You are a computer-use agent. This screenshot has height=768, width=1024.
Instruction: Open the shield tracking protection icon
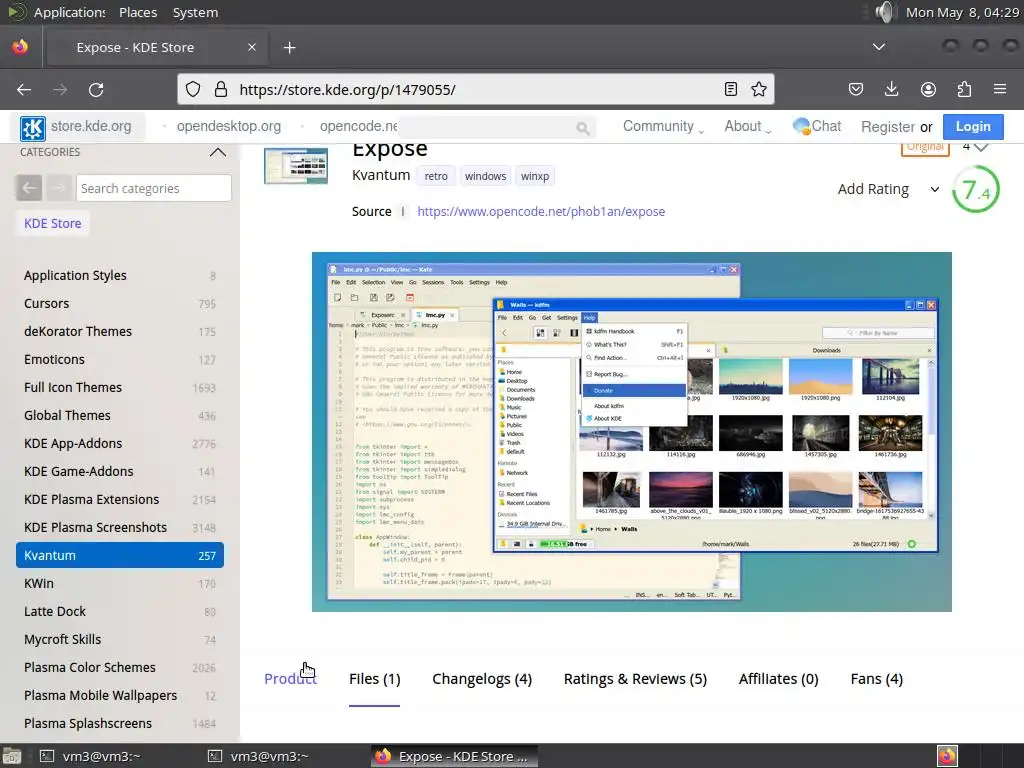193,89
